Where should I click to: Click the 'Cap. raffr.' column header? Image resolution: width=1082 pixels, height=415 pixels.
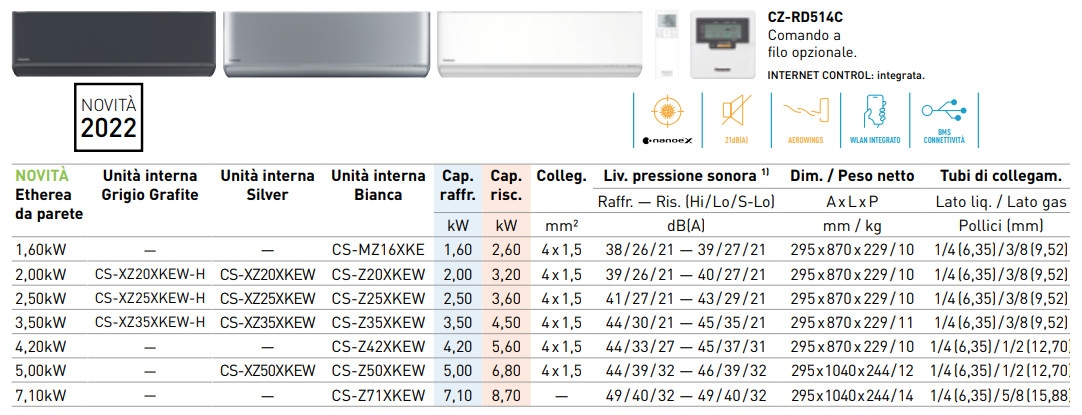(457, 186)
